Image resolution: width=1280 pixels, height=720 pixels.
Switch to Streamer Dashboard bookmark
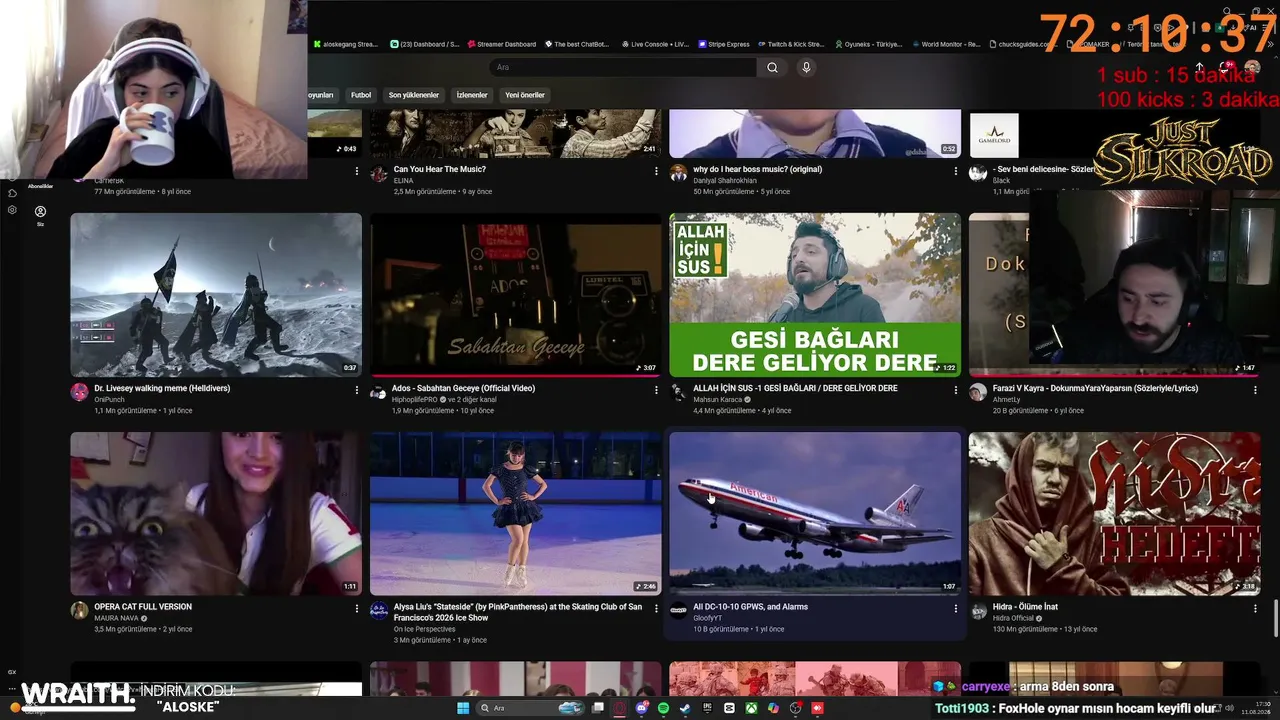(x=502, y=44)
